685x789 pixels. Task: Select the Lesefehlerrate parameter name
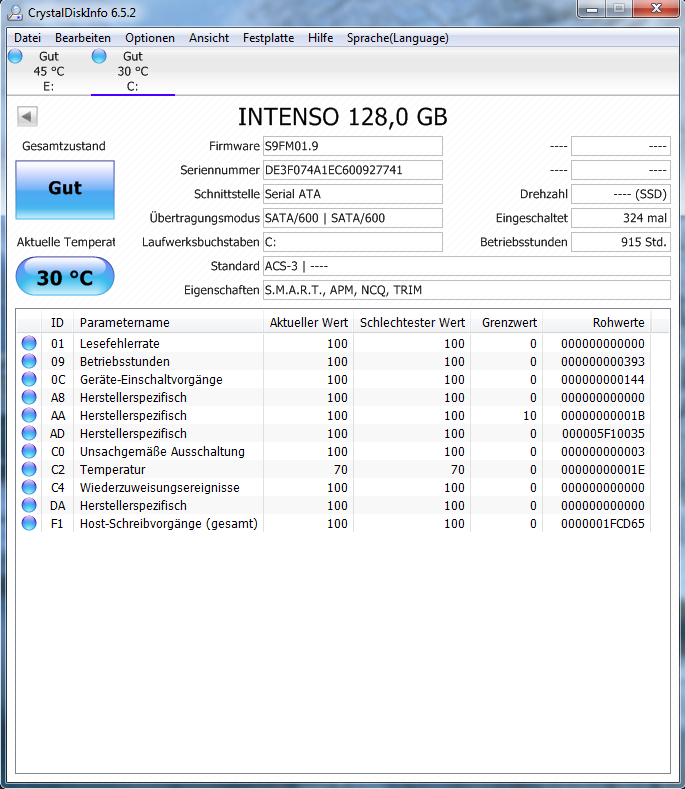click(120, 344)
